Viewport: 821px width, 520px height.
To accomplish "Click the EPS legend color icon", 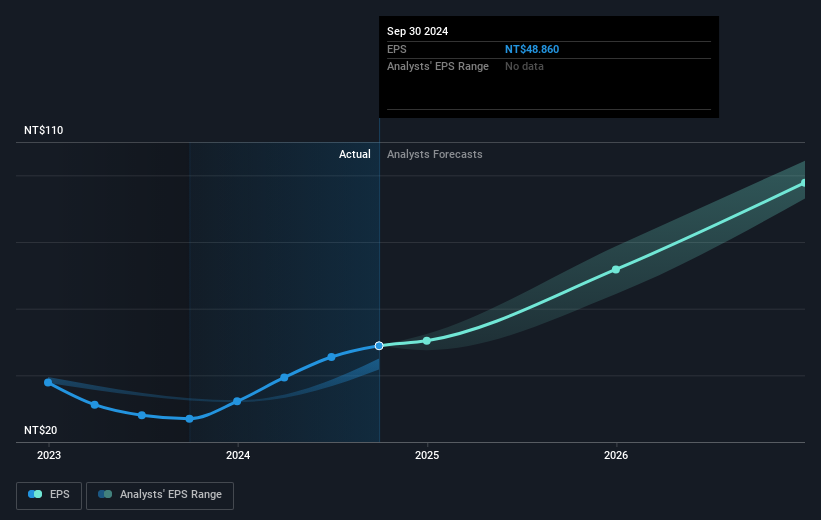I will [x=35, y=494].
